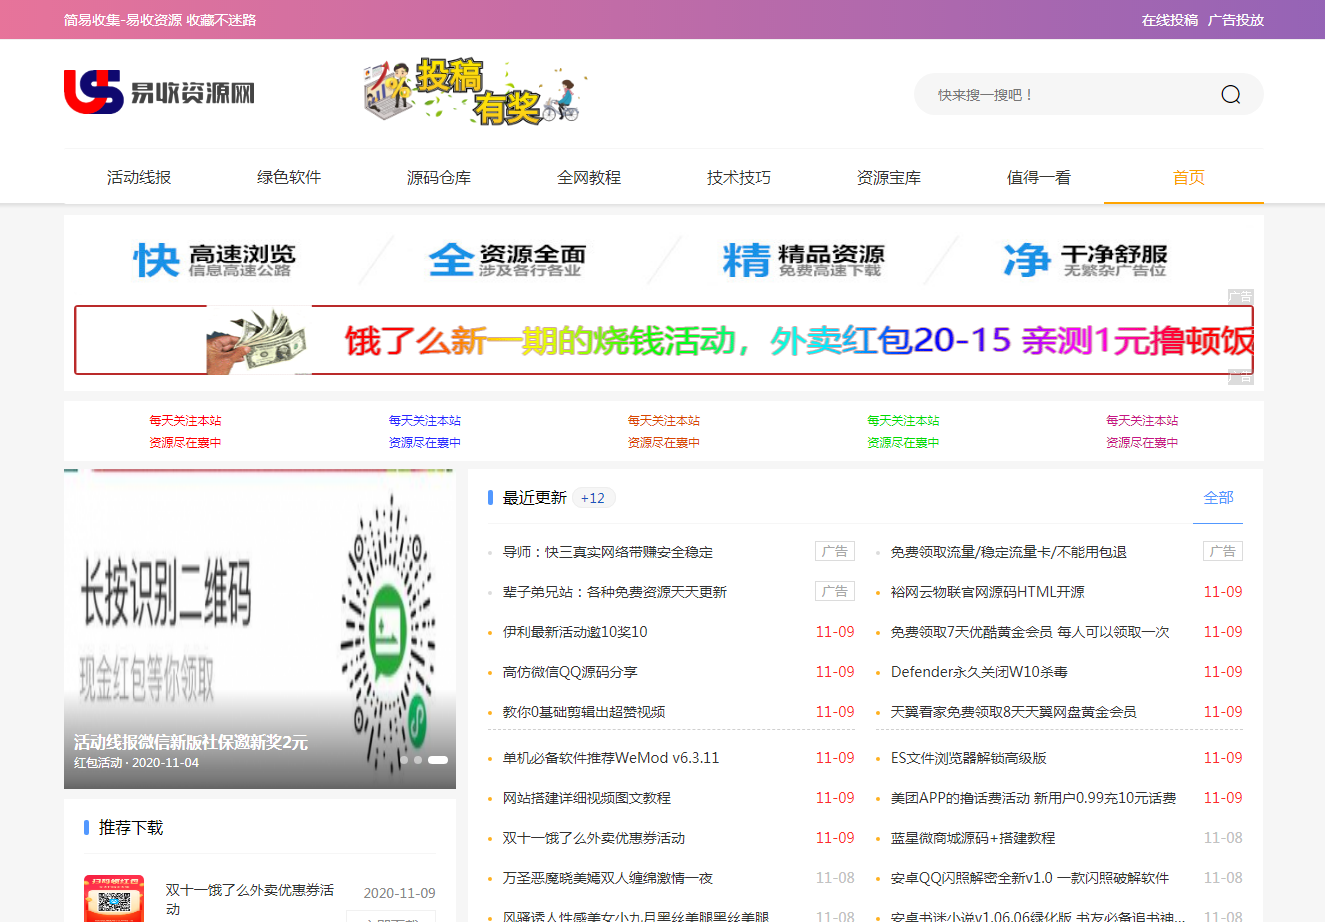1325x922 pixels.
Task: Open article 单机必备软件推荐WeMod v6.3.11
Action: pos(611,758)
